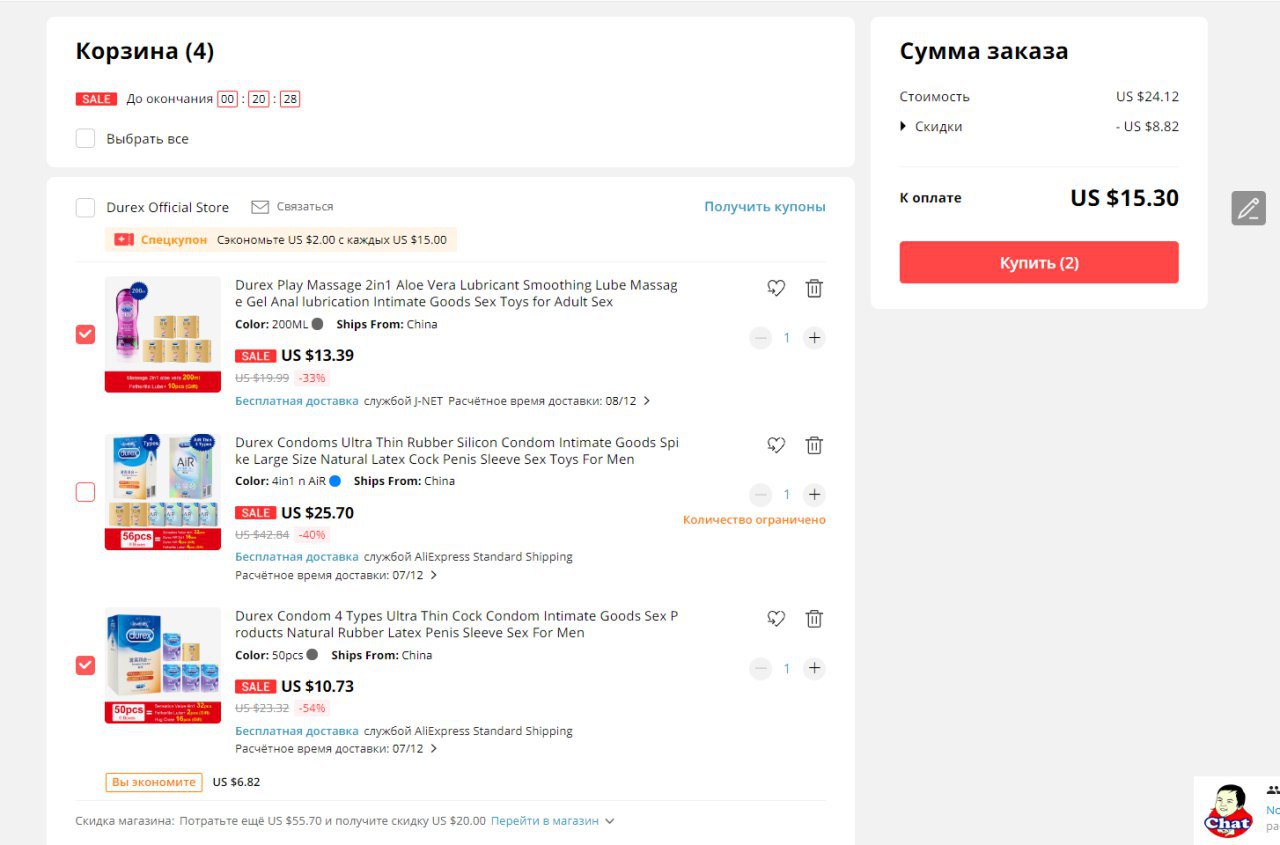Uncheck the Durex Condom 4 Types item
Image resolution: width=1280 pixels, height=845 pixels.
[85, 665]
